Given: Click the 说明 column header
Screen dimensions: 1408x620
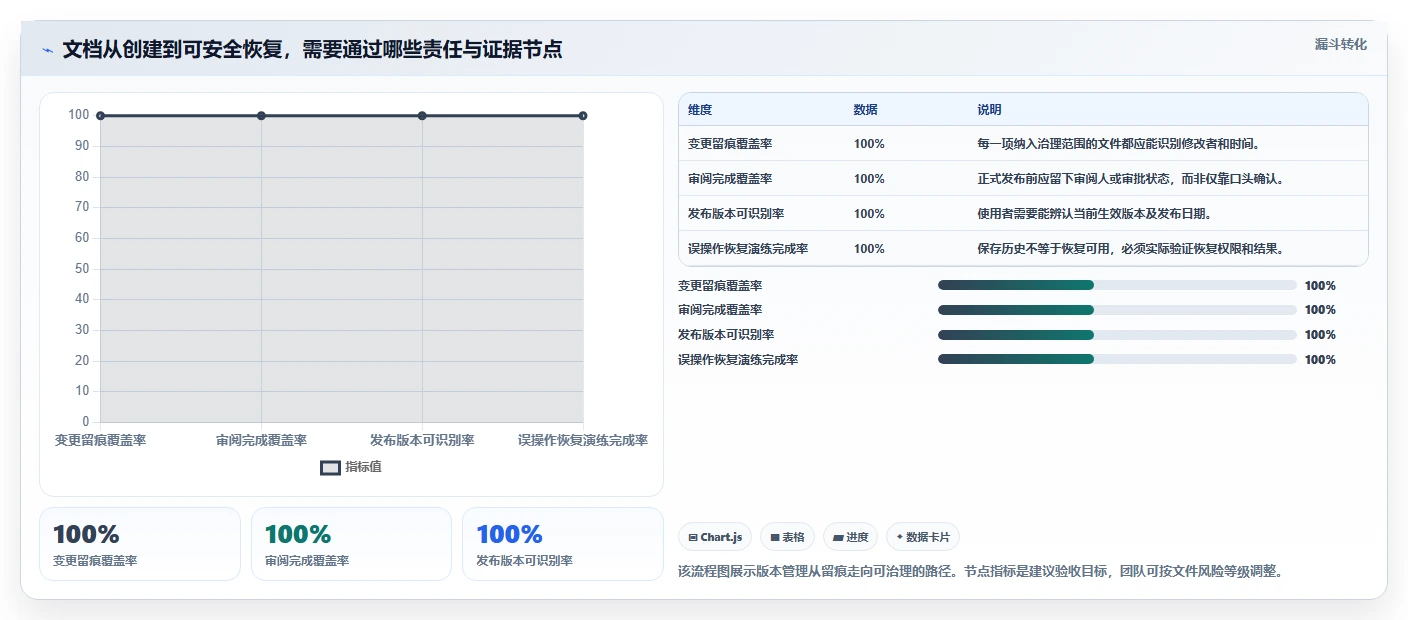Looking at the screenshot, I should click(x=990, y=110).
